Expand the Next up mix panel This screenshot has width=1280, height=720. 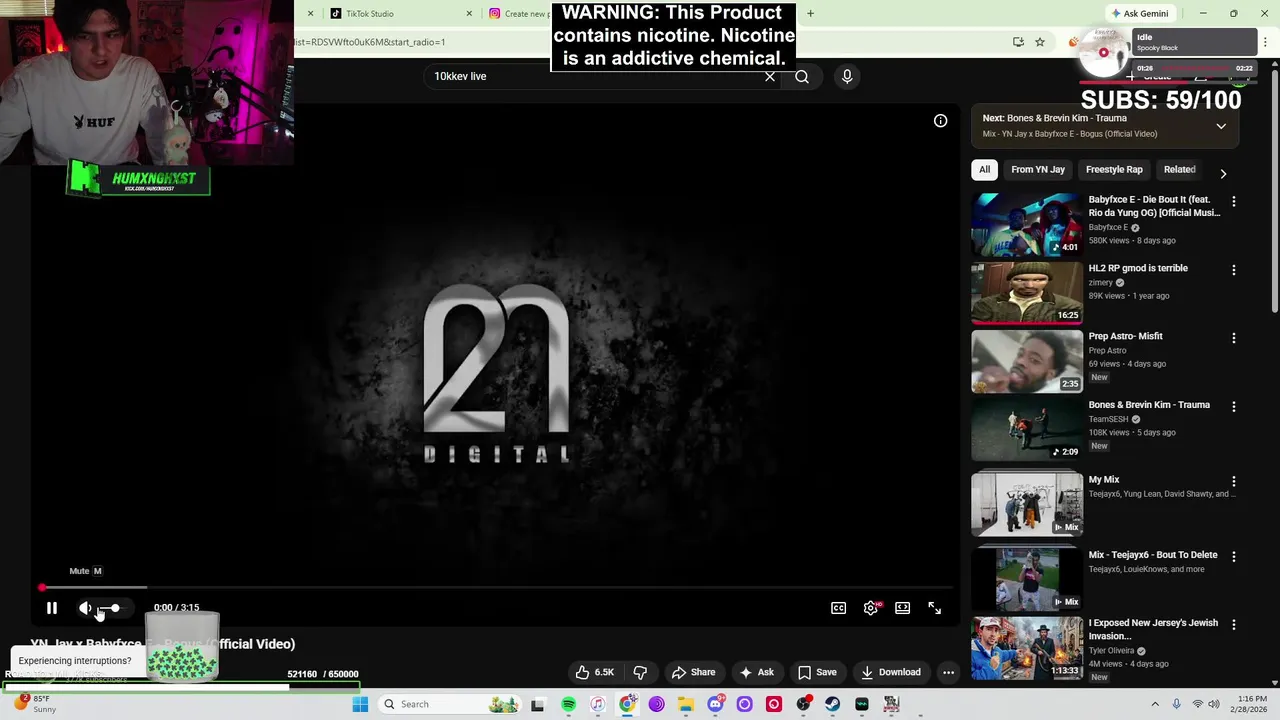click(x=1221, y=126)
